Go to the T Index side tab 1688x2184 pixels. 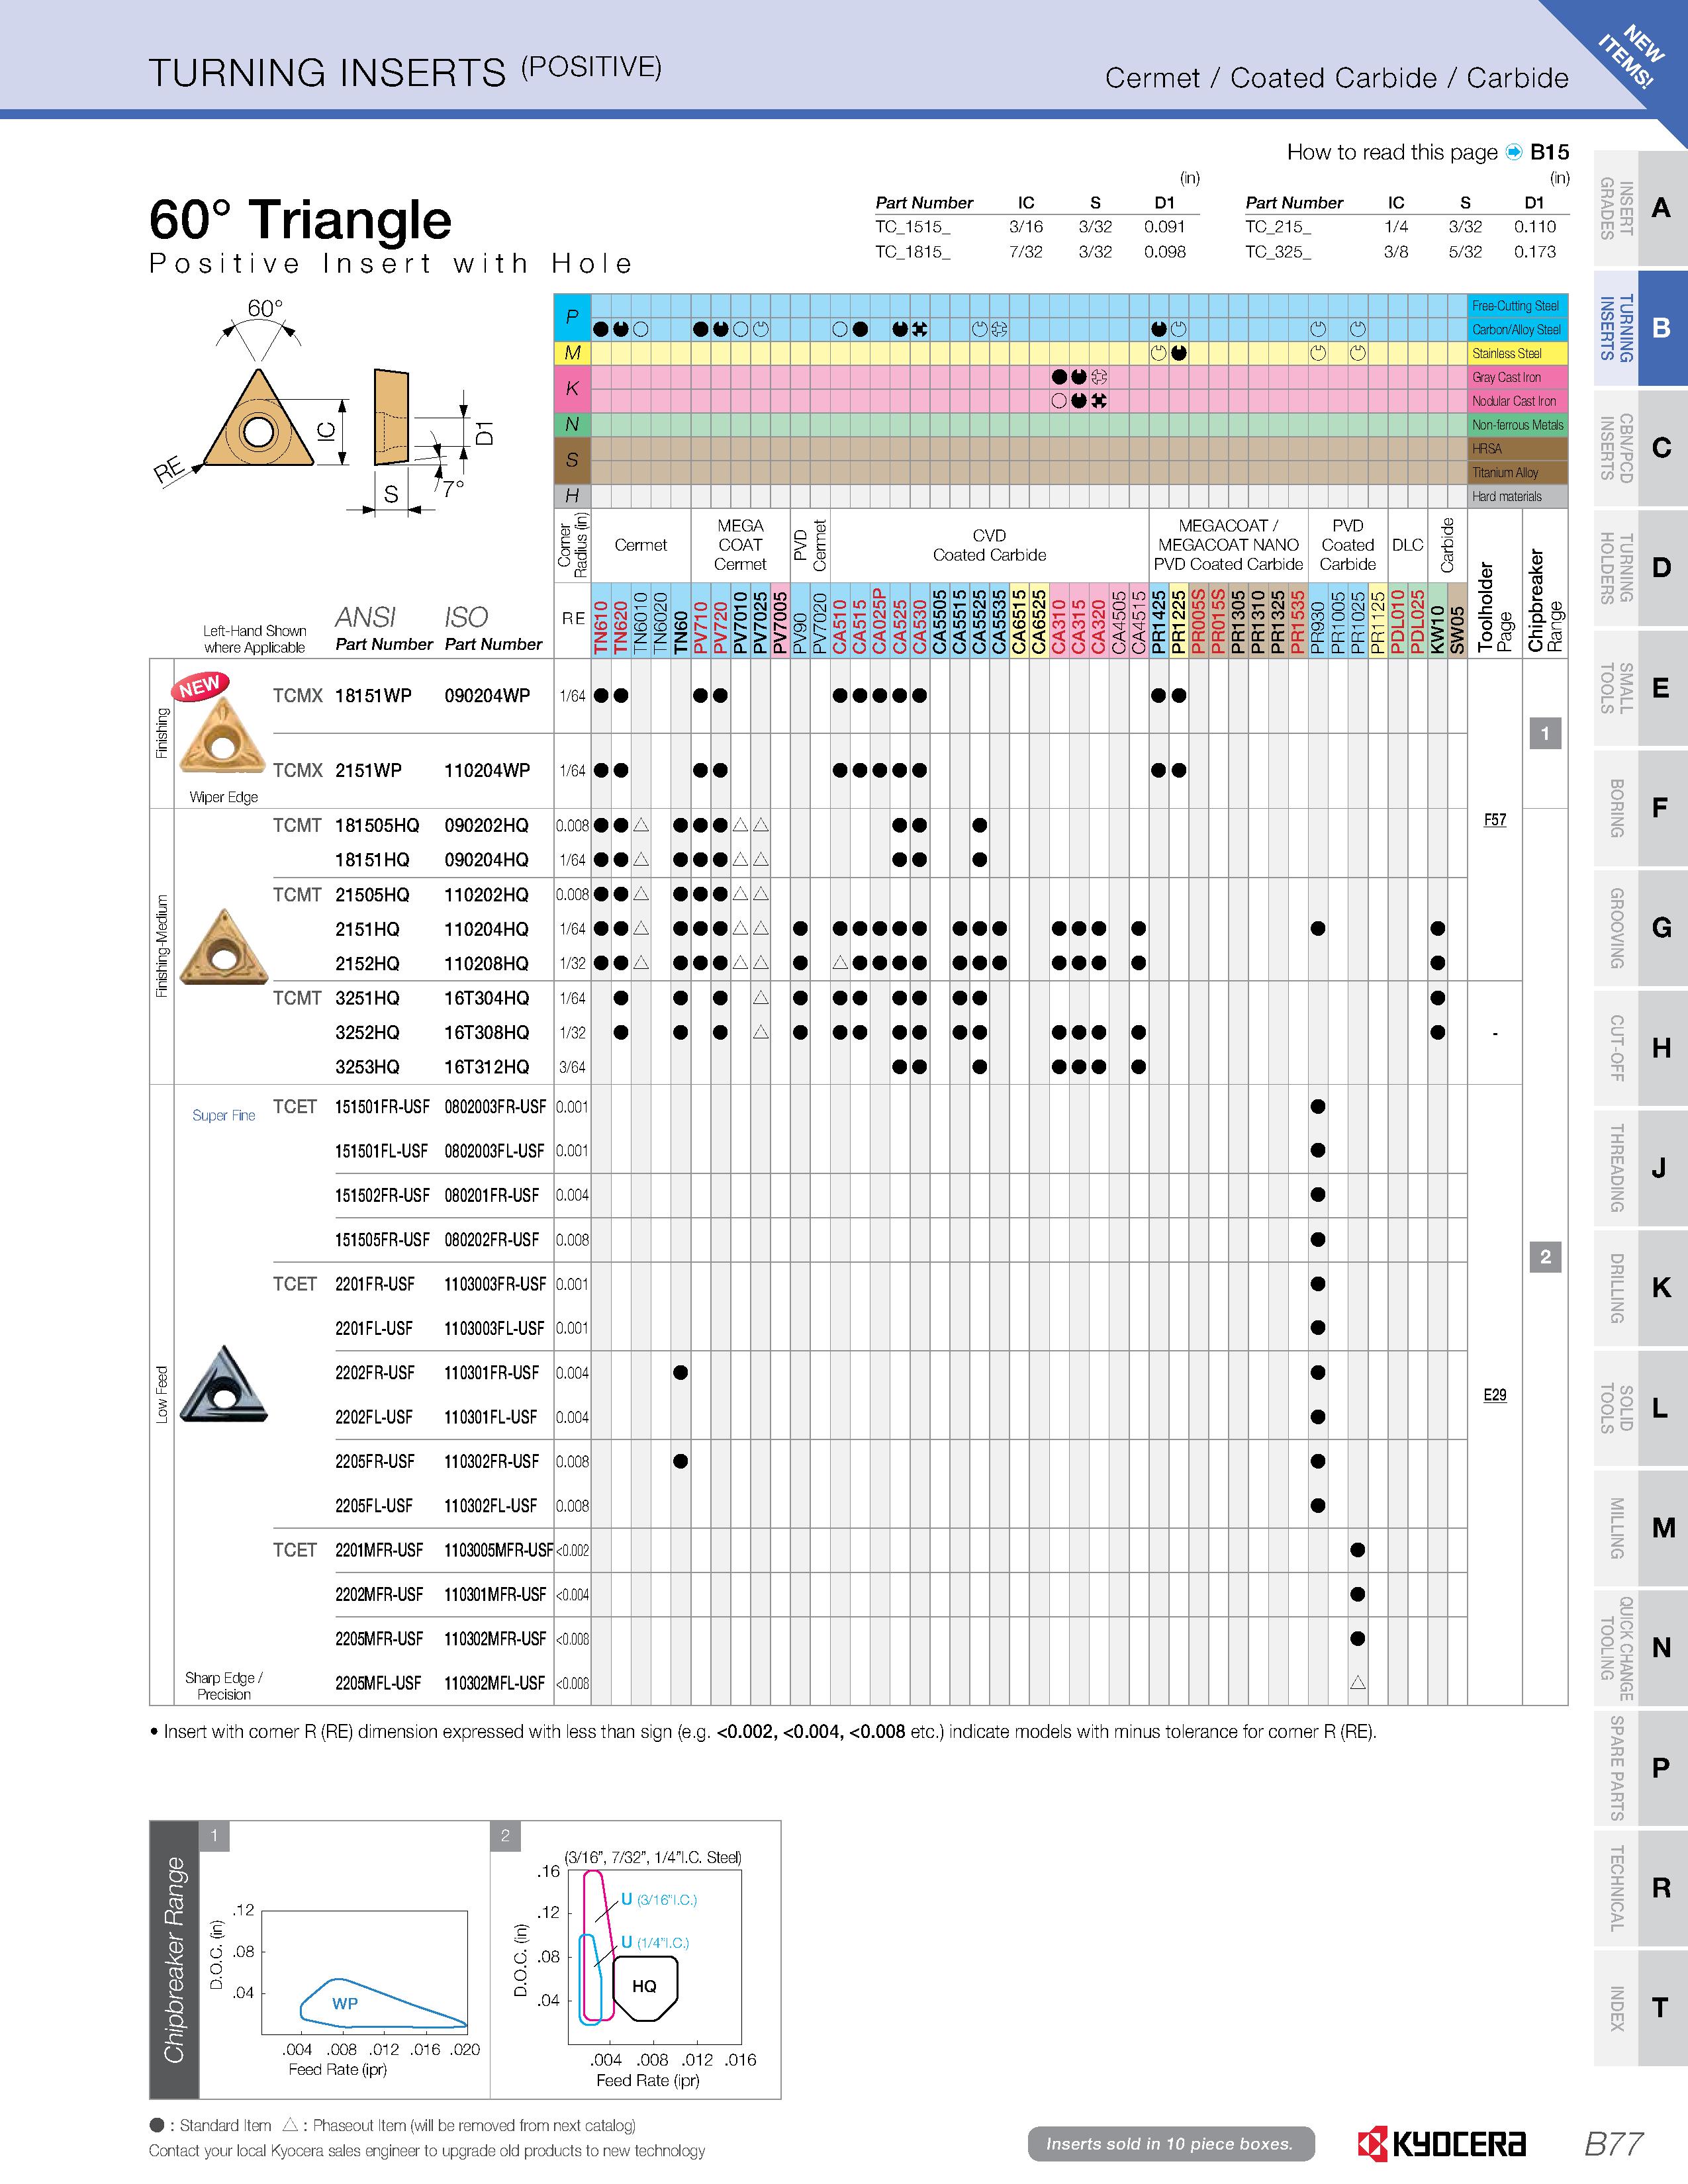click(1640, 2008)
